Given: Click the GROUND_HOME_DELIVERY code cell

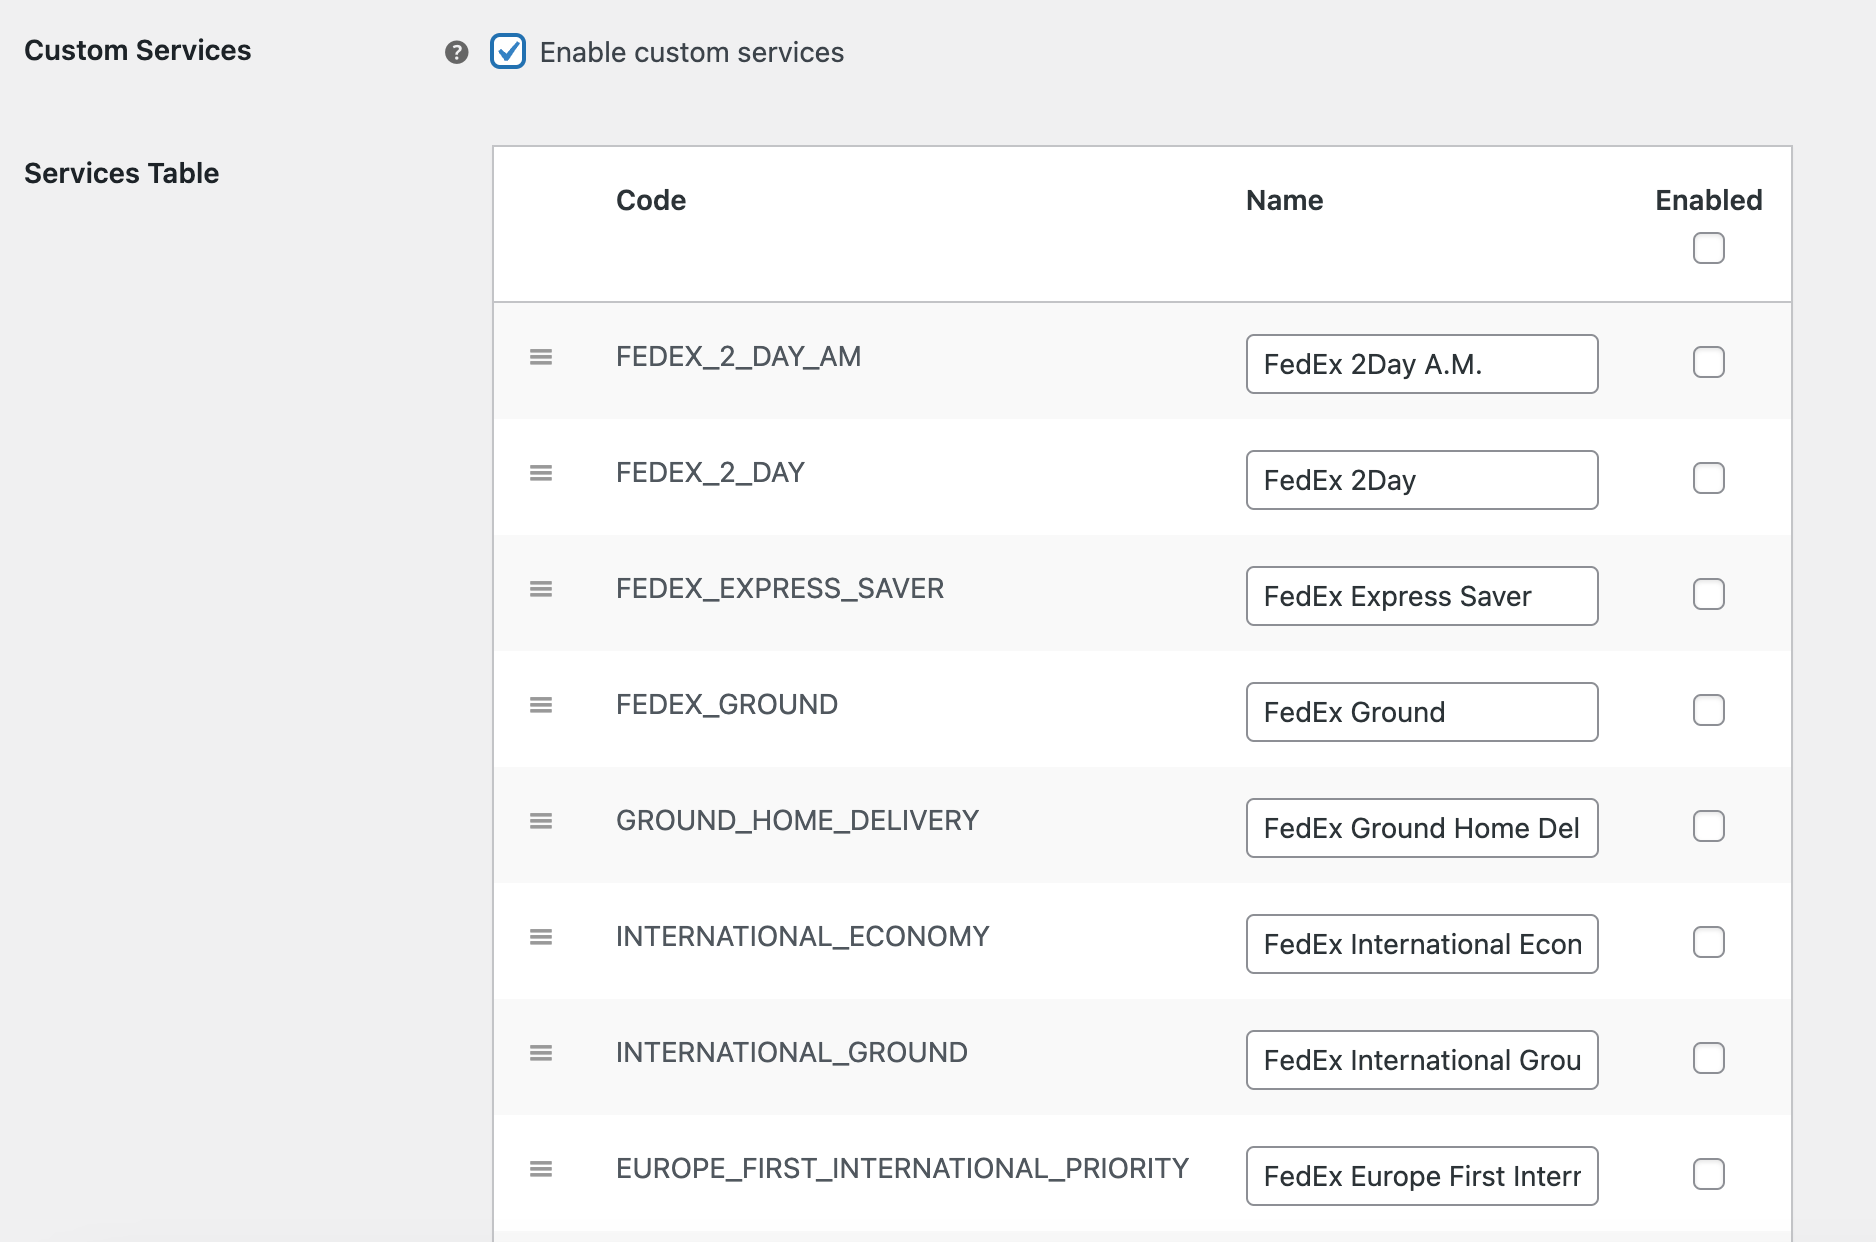Looking at the screenshot, I should click(x=797, y=821).
